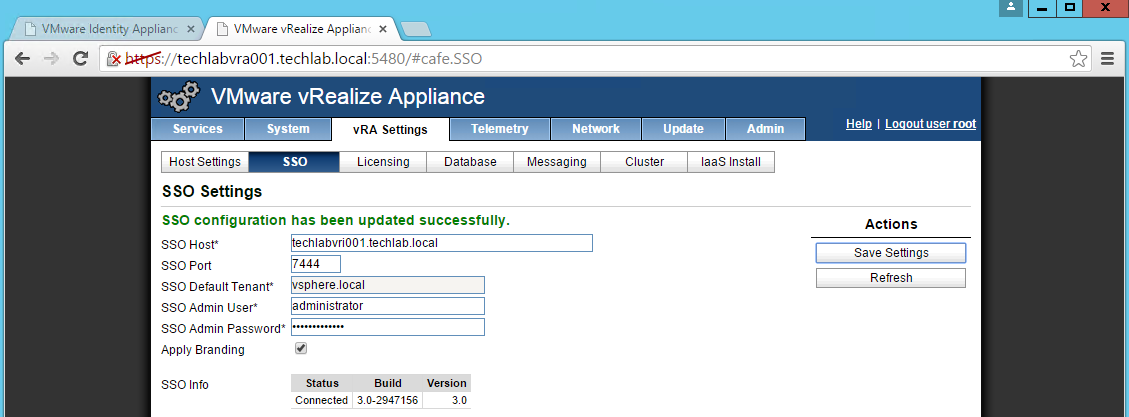Click the Help link
The width and height of the screenshot is (1129, 417).
858,124
